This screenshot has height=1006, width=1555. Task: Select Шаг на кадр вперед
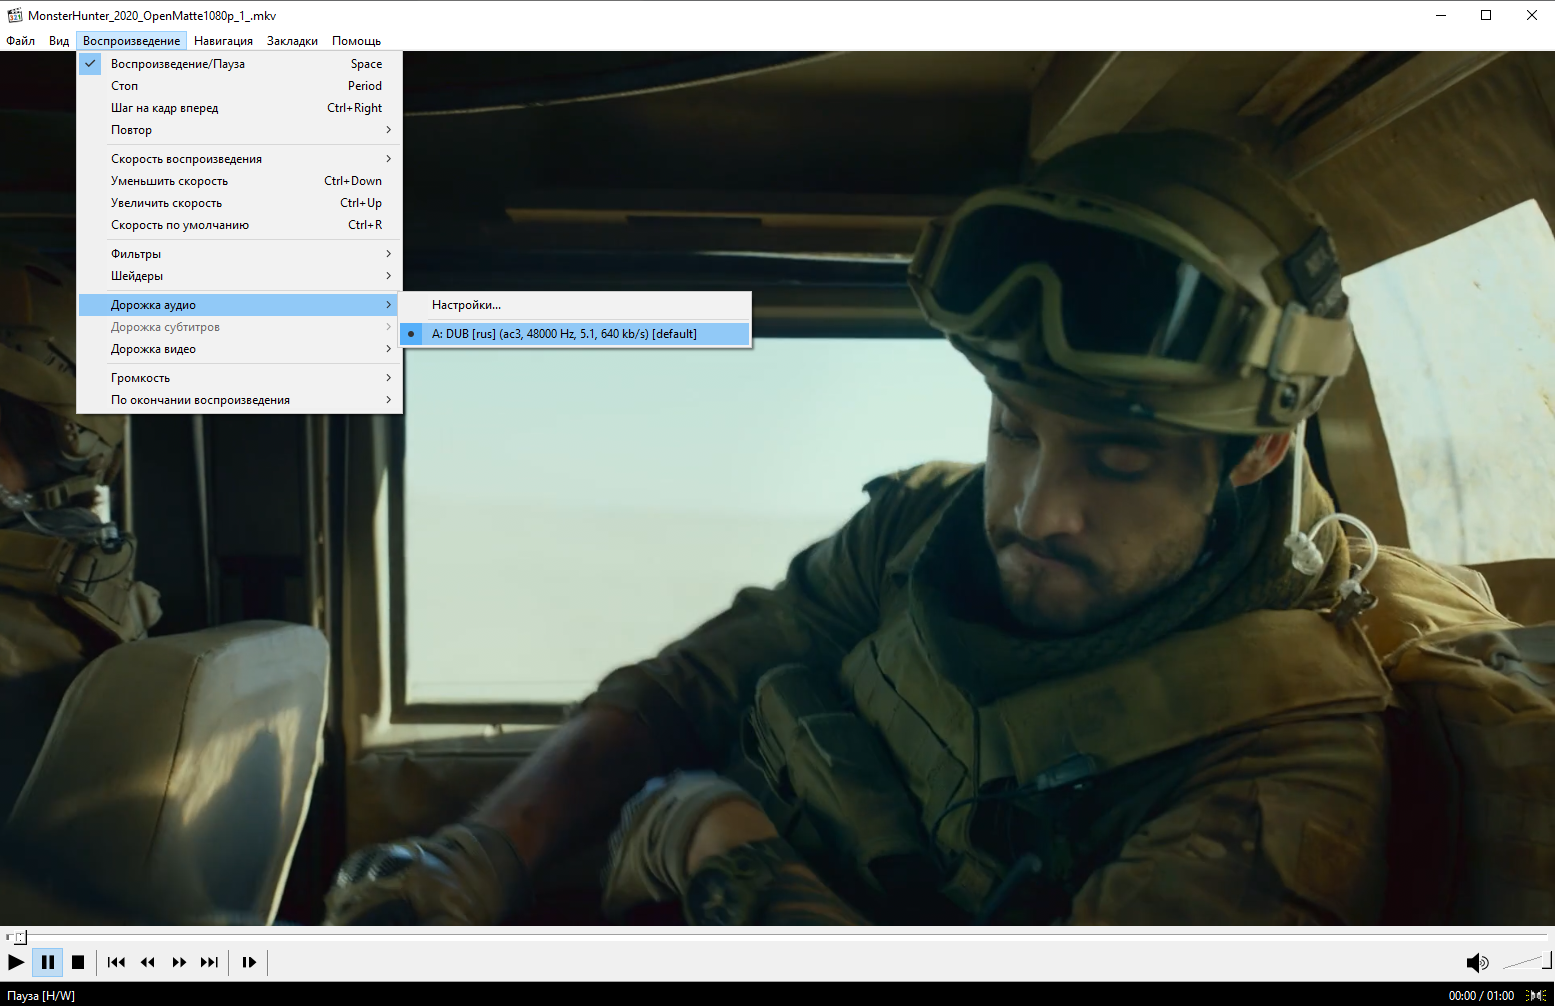[x=240, y=107]
